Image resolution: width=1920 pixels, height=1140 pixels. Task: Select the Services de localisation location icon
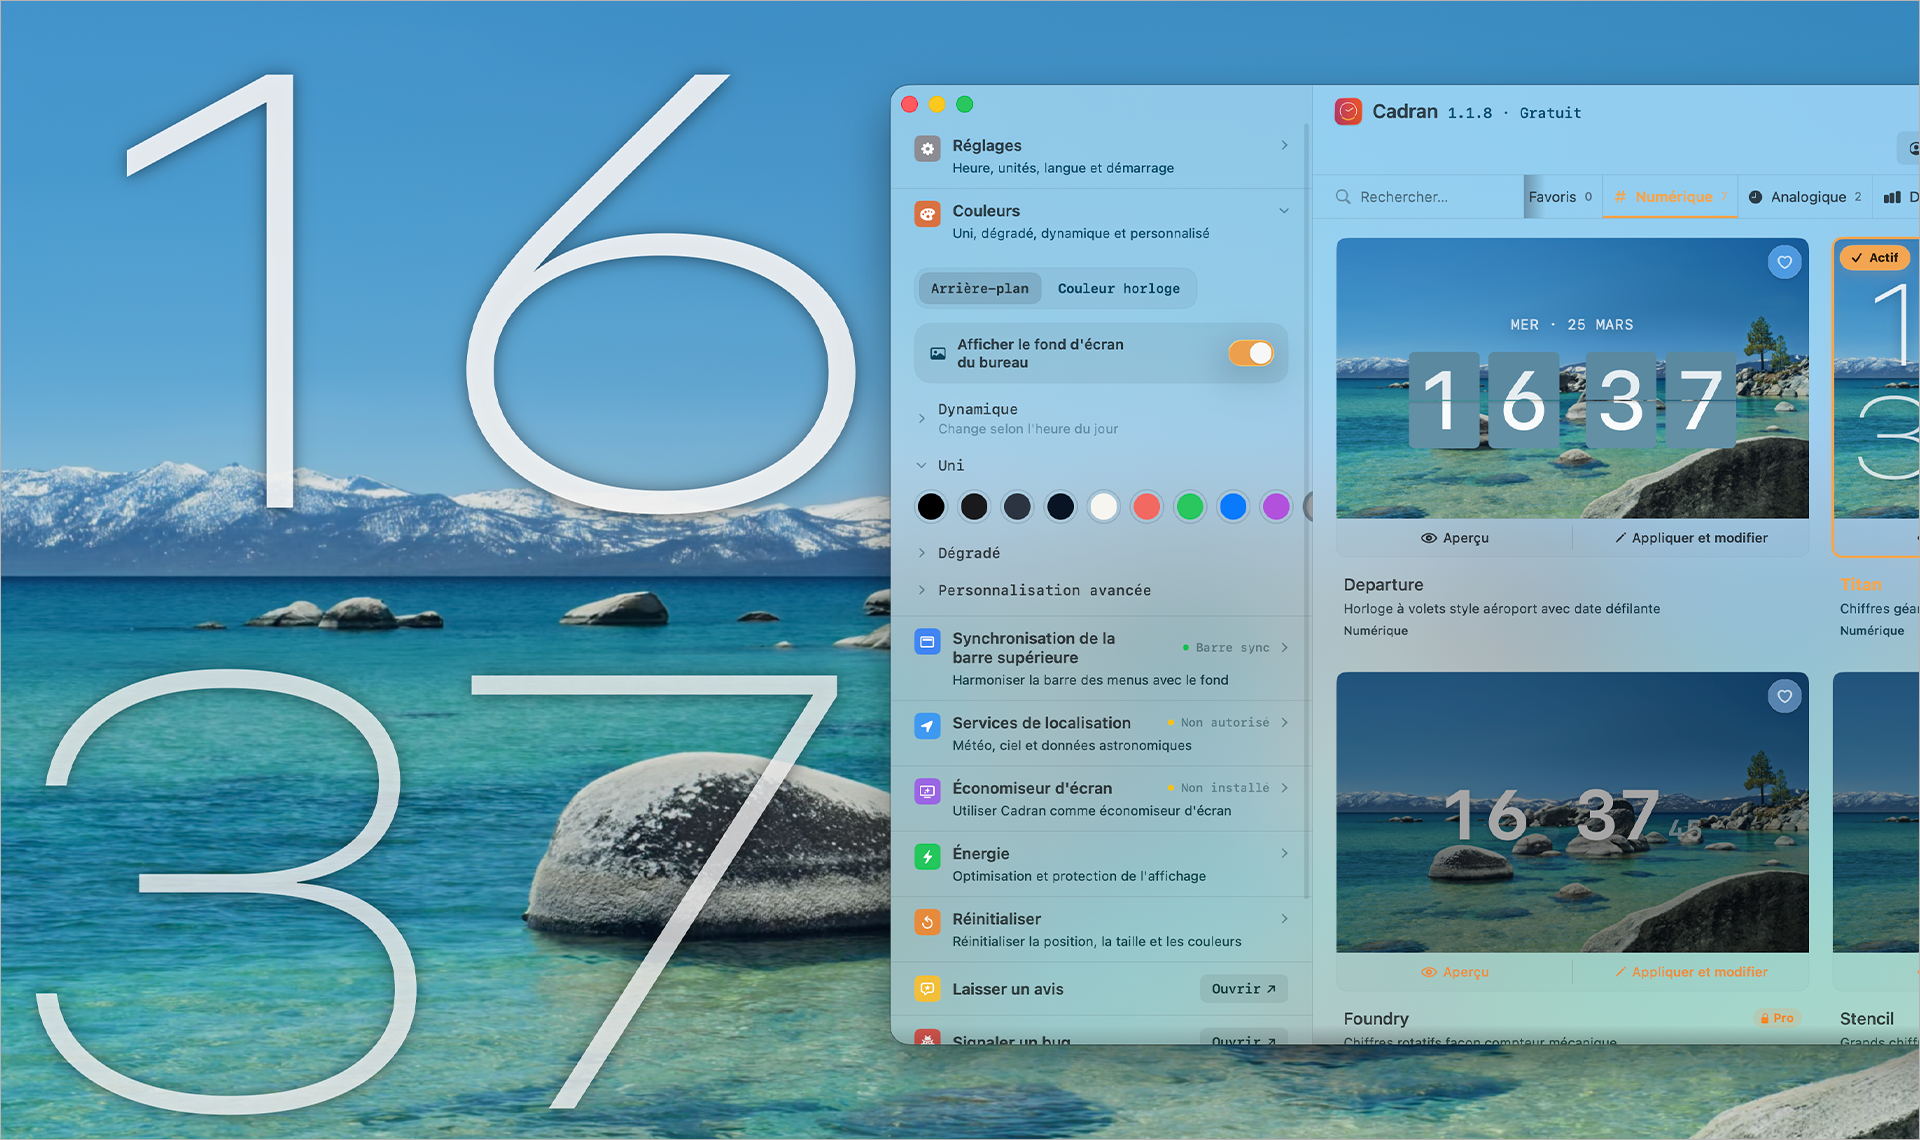[x=927, y=726]
